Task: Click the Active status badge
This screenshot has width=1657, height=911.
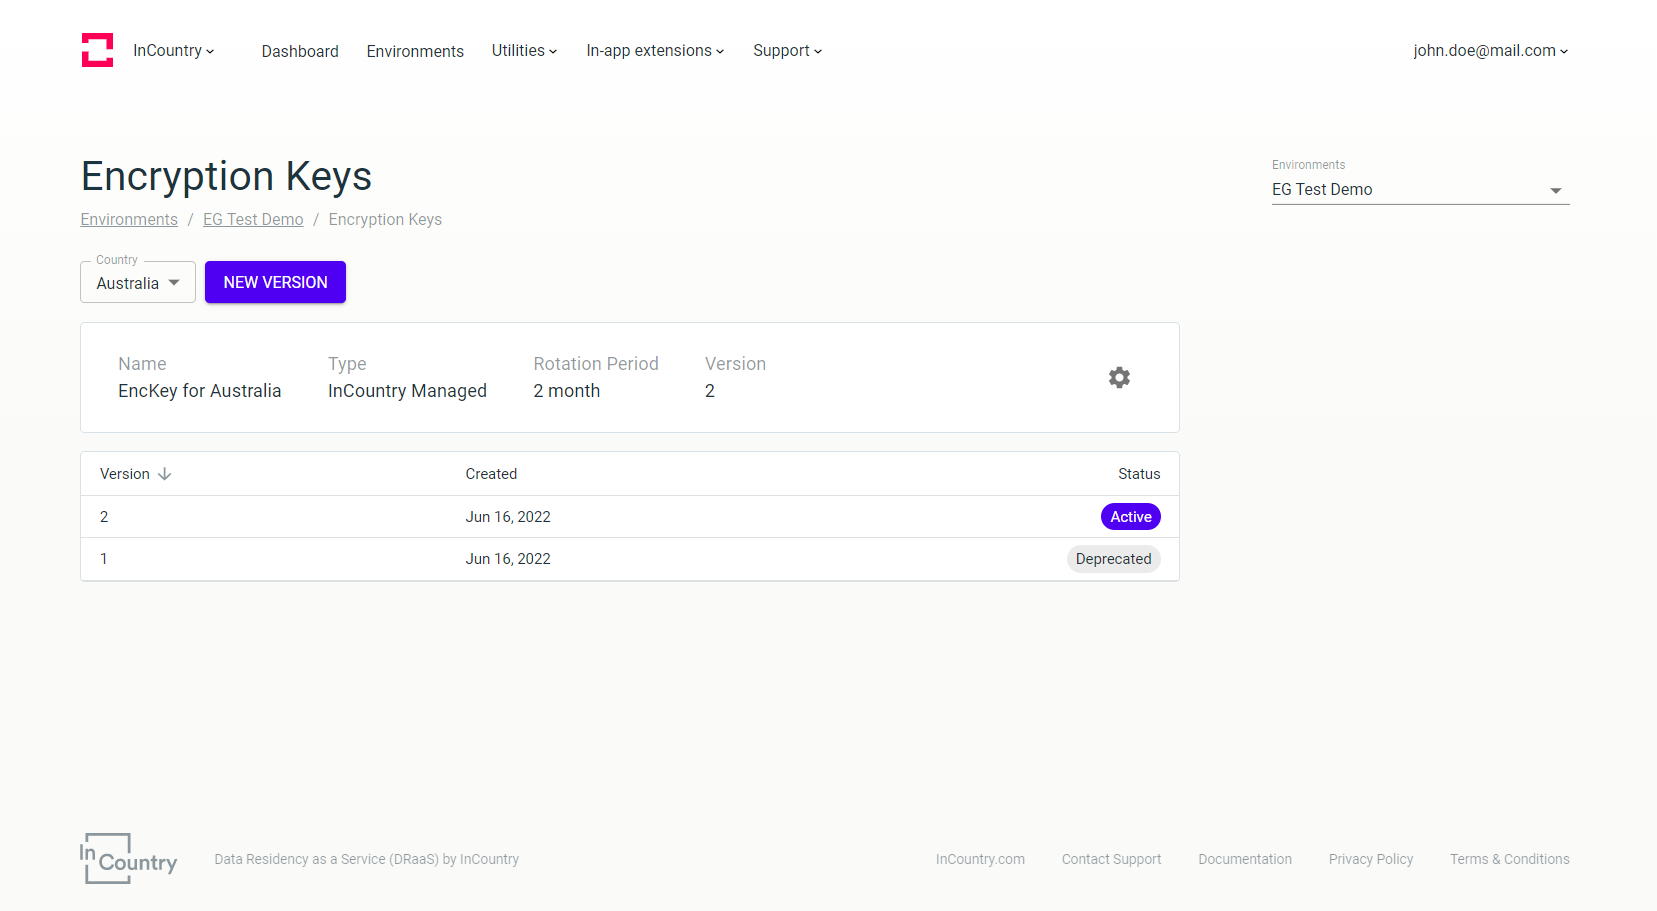Action: point(1130,517)
